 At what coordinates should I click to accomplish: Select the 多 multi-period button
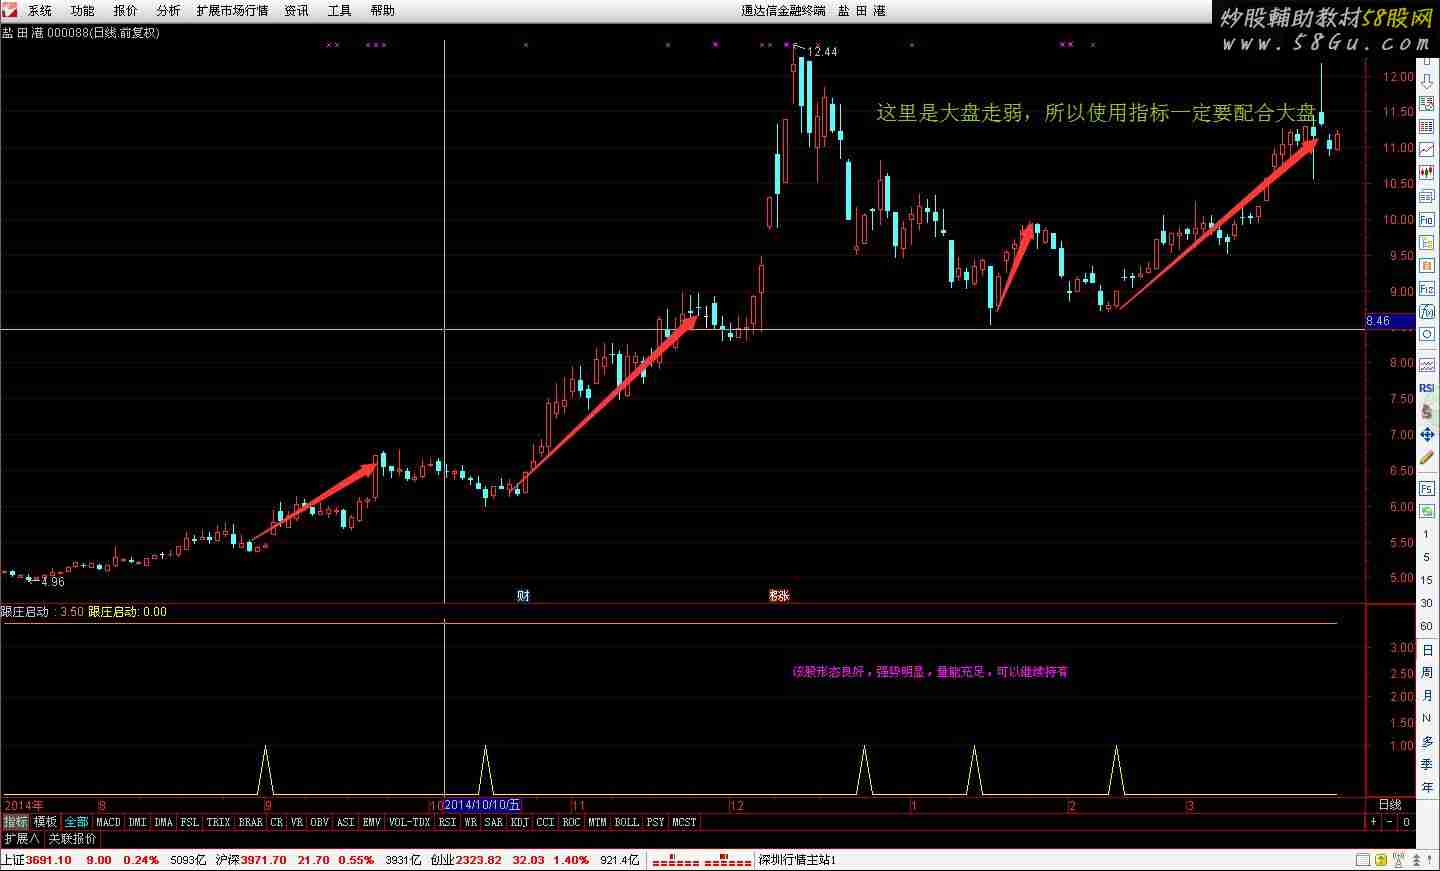tap(1427, 742)
